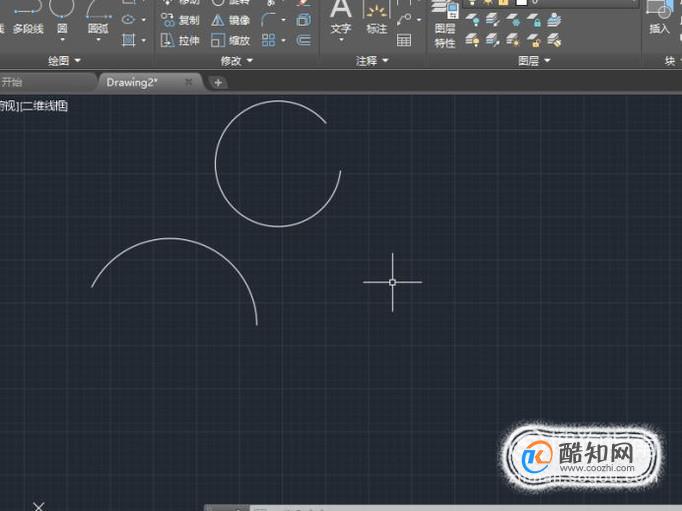
Task: Open the array dropdown arrow
Action: coord(284,41)
